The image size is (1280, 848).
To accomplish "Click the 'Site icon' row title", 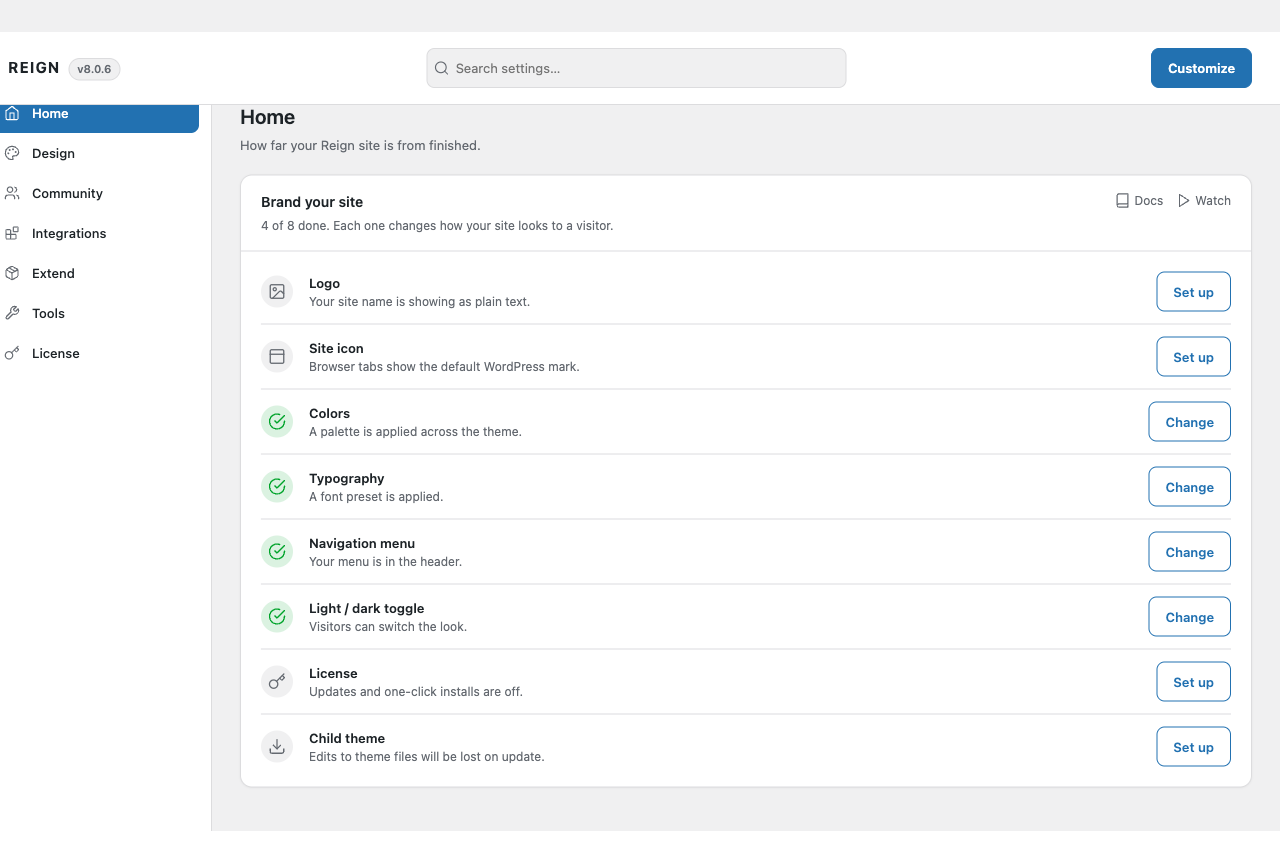I will pyautogui.click(x=336, y=348).
